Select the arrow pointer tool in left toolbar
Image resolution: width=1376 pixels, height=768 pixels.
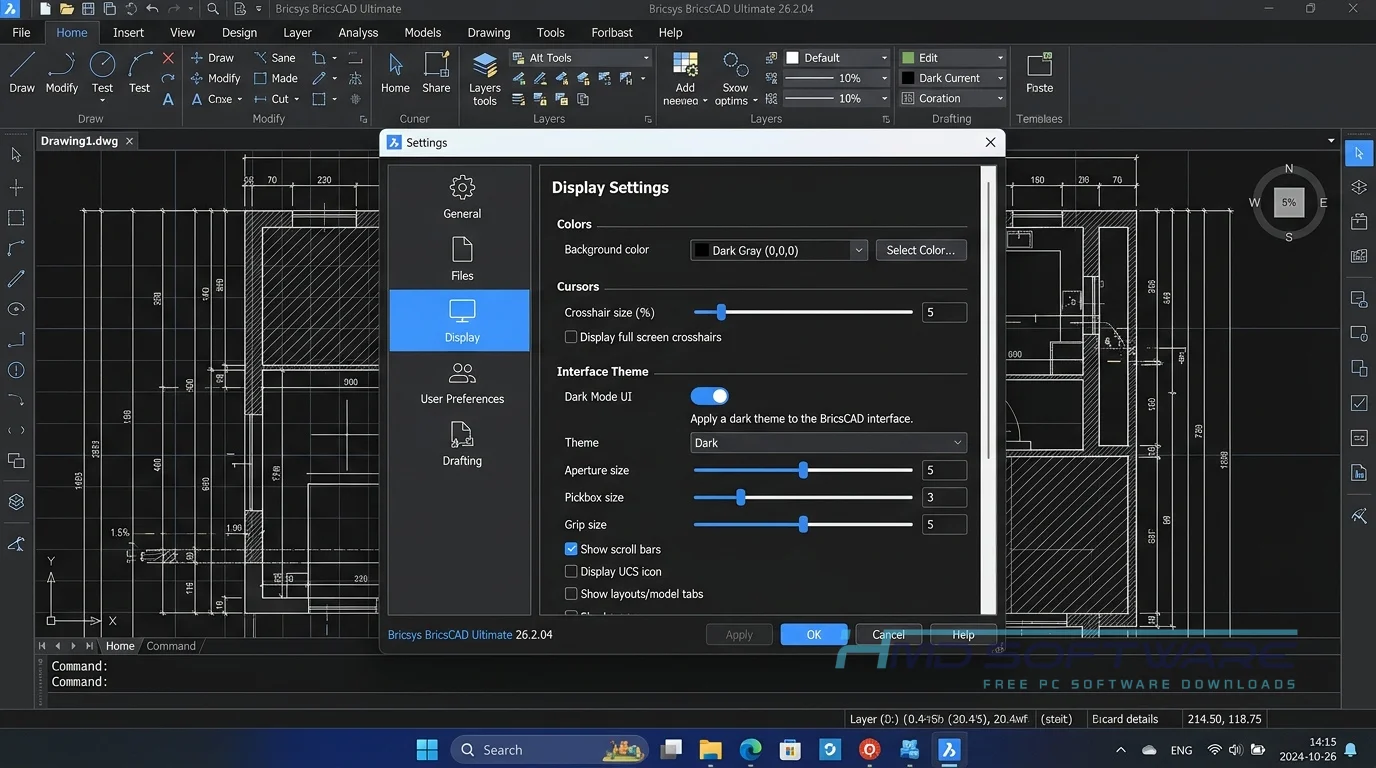coord(16,155)
